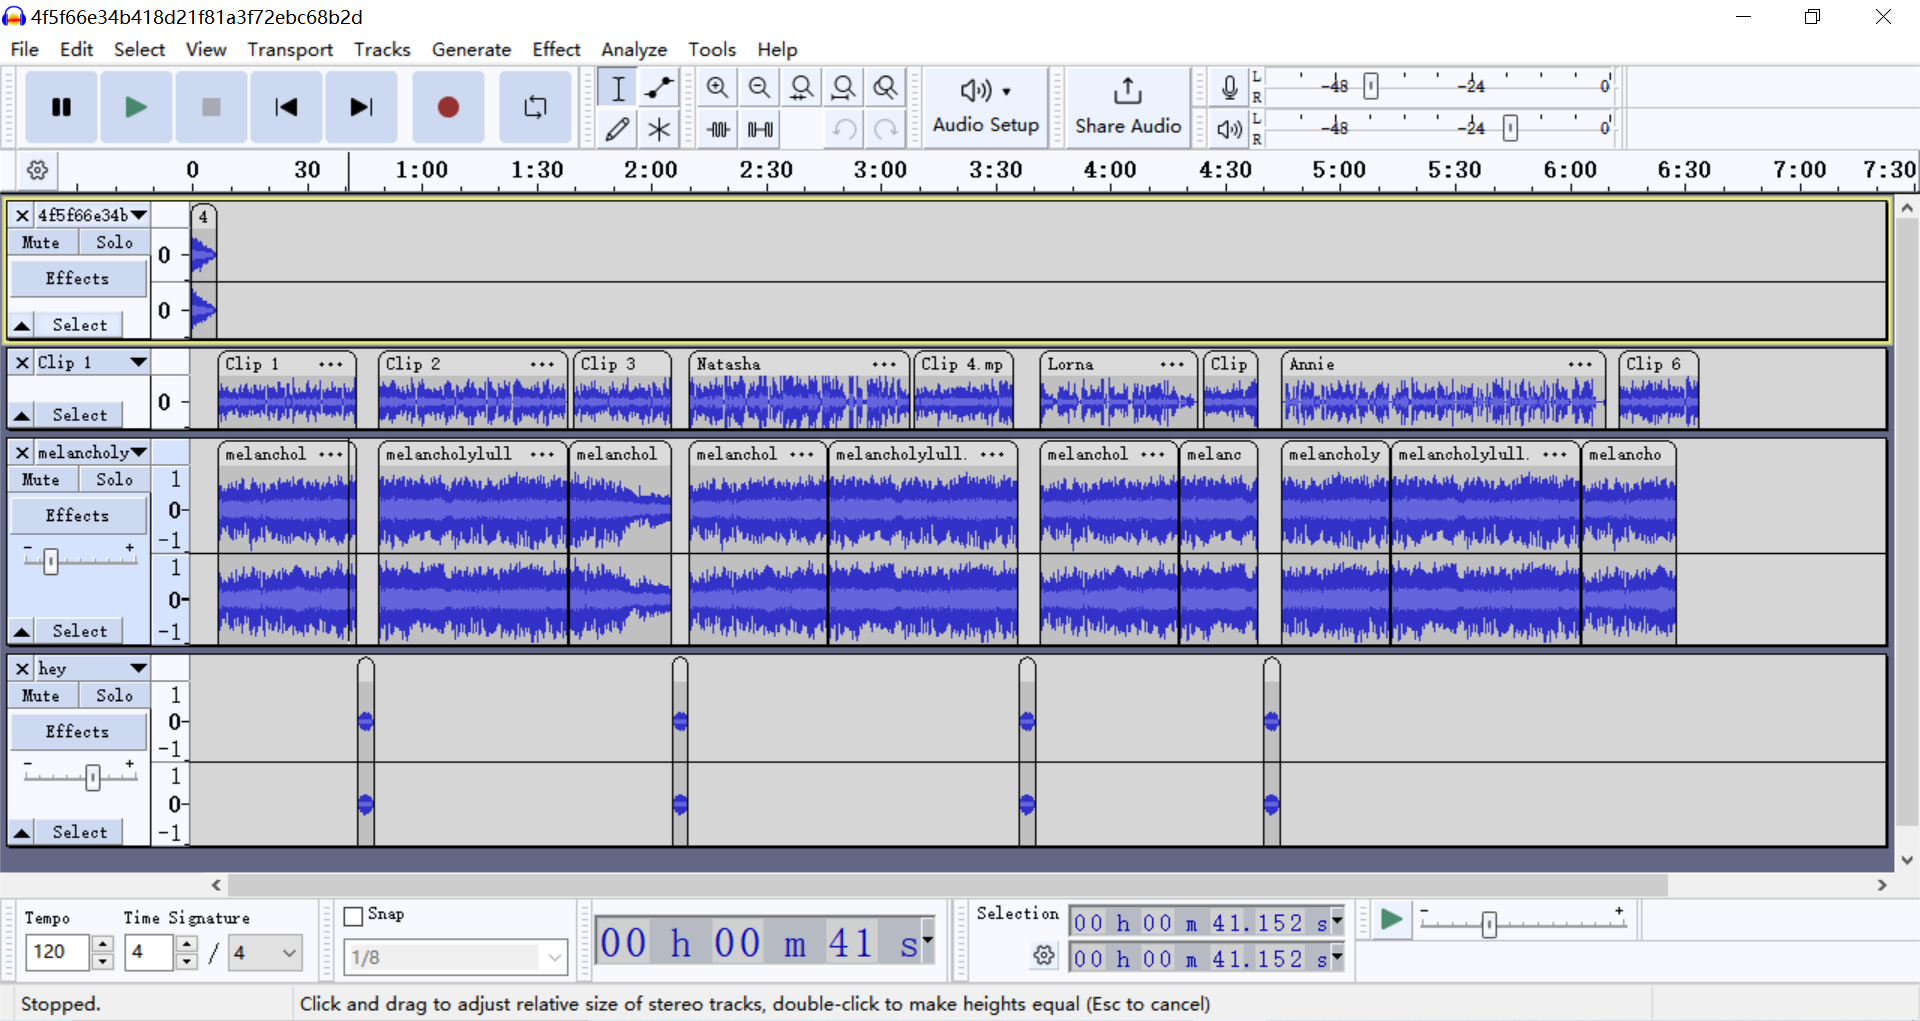Screen dimensions: 1920x1021
Task: Open the File menu
Action: click(24, 49)
